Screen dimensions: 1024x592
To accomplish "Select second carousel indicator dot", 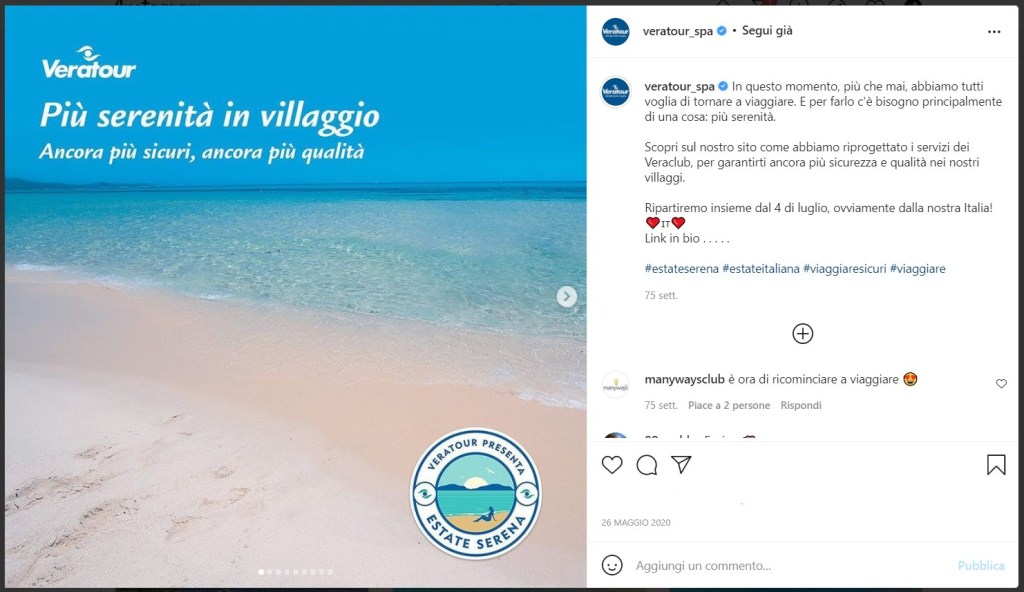I will [x=270, y=572].
